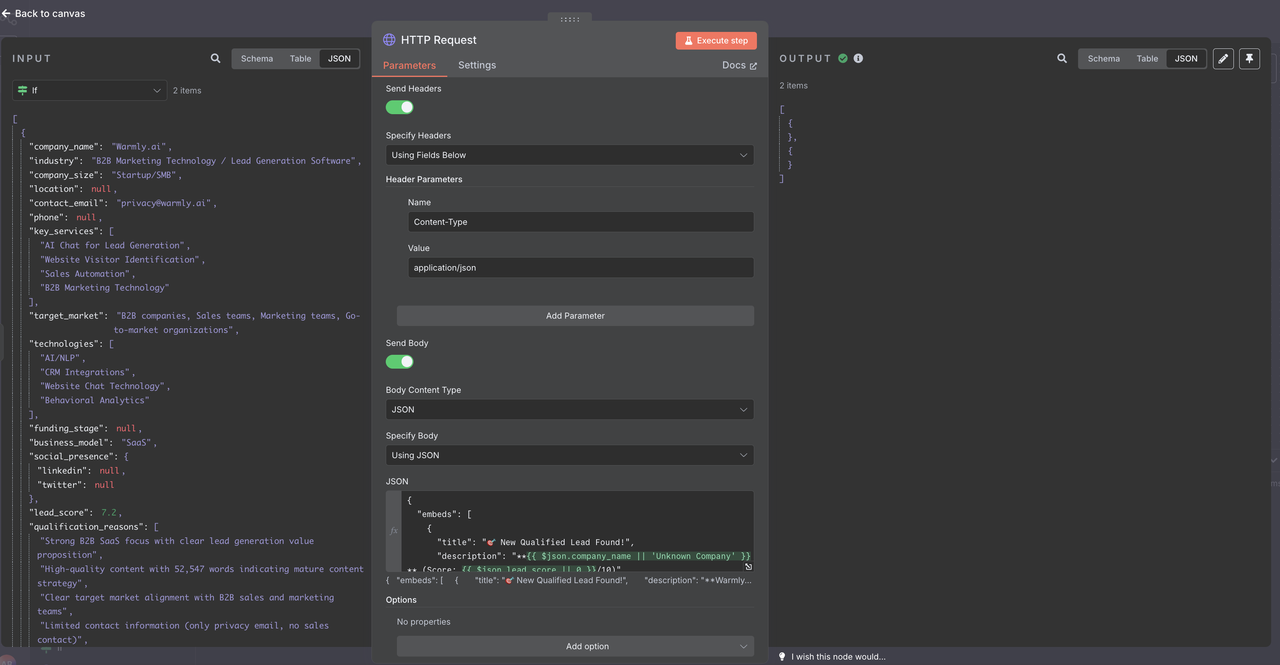Go back to canvas via arrow link
The image size is (1280, 665).
tap(44, 14)
